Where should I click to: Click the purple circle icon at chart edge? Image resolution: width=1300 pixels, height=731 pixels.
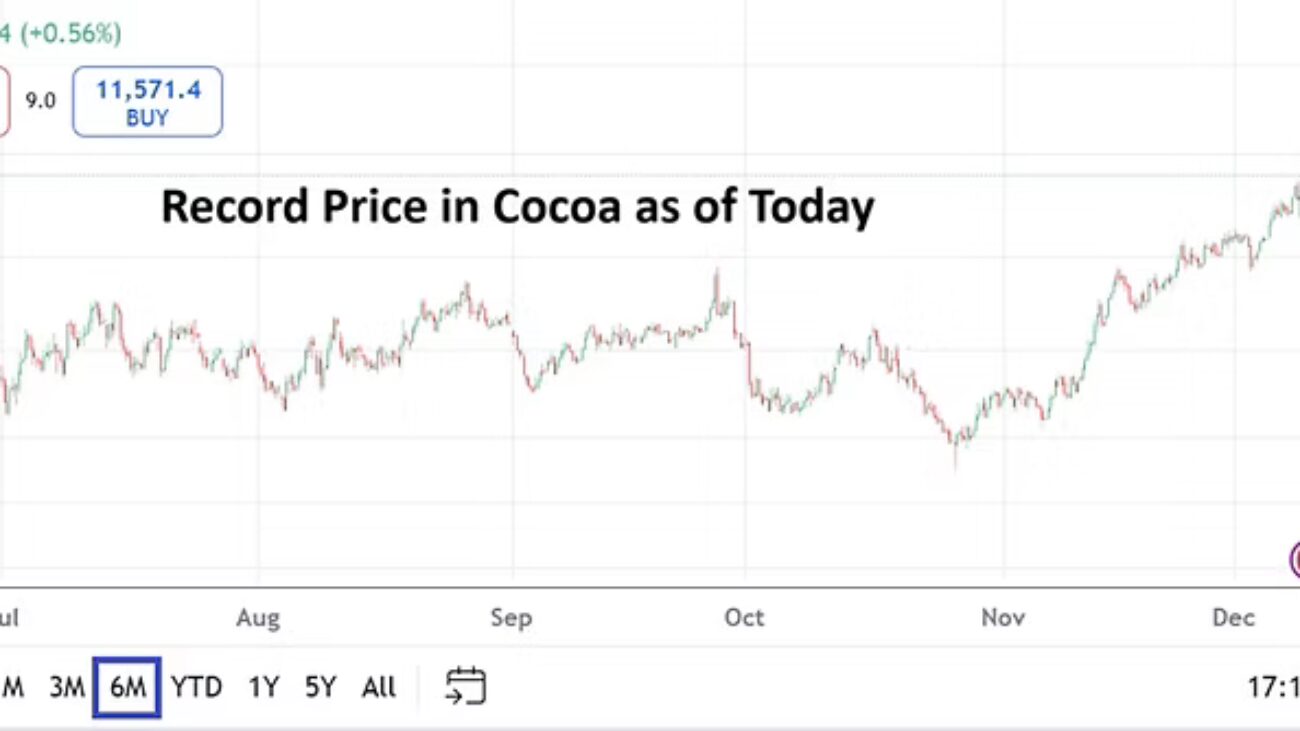tap(1295, 559)
